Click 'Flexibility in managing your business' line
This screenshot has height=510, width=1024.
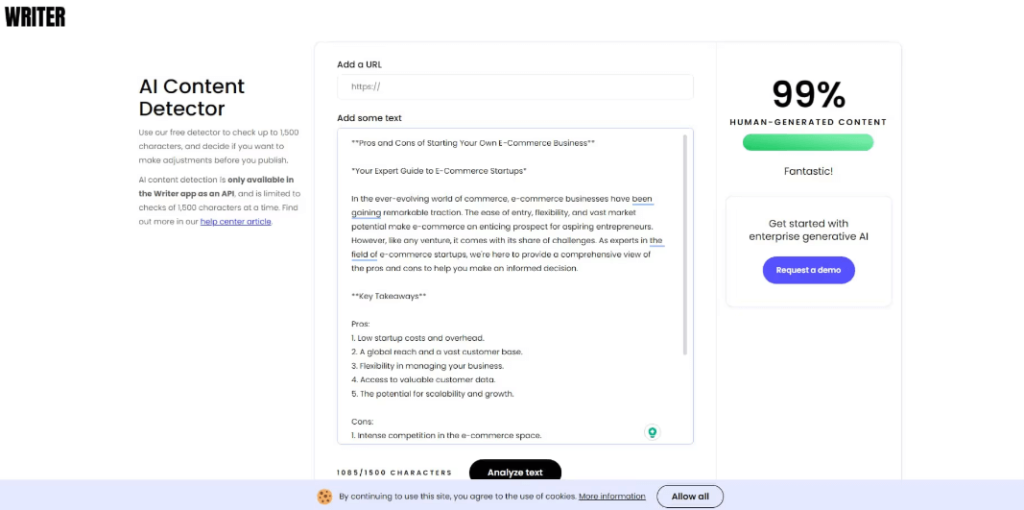click(x=428, y=366)
